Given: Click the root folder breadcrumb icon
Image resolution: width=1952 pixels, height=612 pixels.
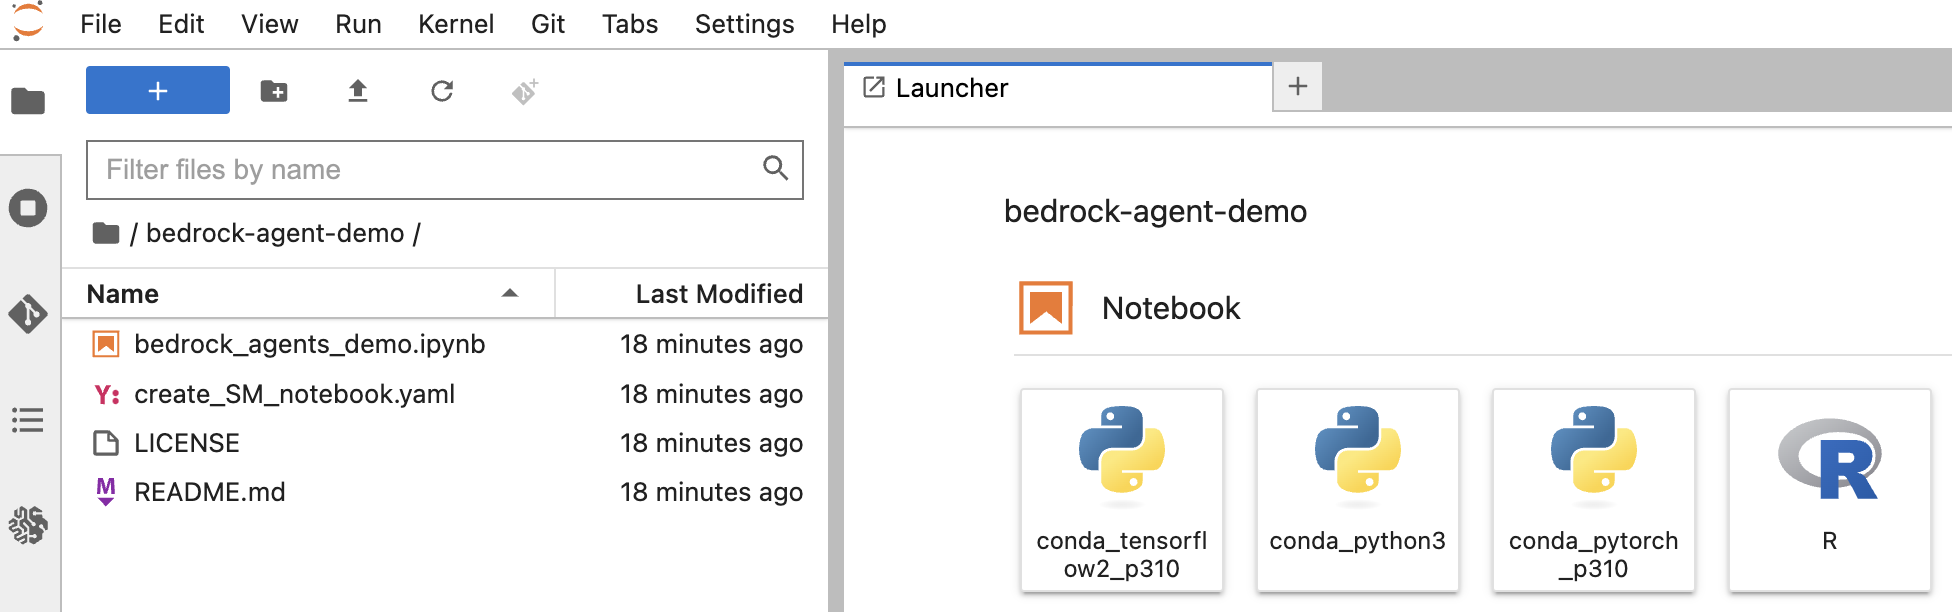Looking at the screenshot, I should tap(106, 233).
